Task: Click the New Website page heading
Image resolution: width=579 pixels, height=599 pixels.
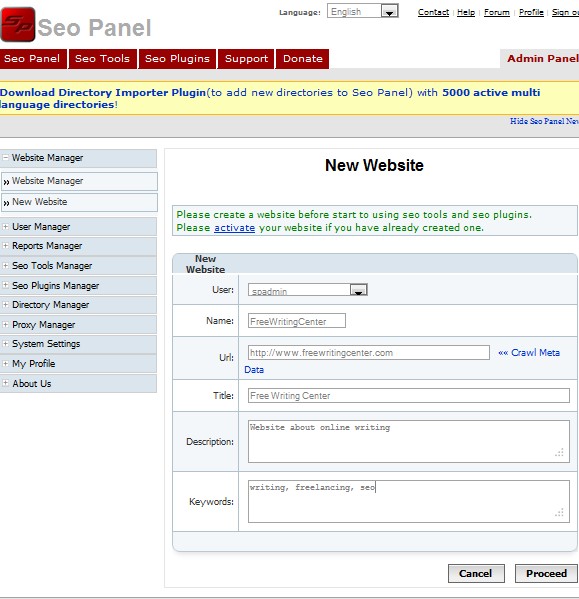Action: (374, 165)
